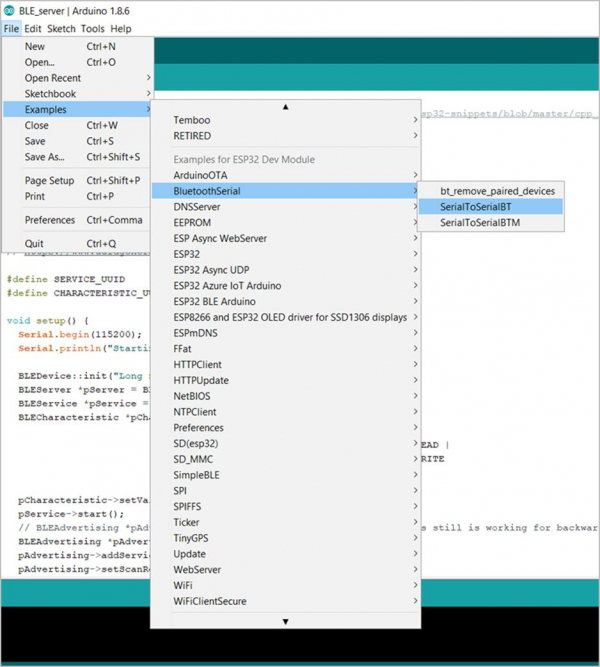Select the Examples menu entry

coord(77,109)
